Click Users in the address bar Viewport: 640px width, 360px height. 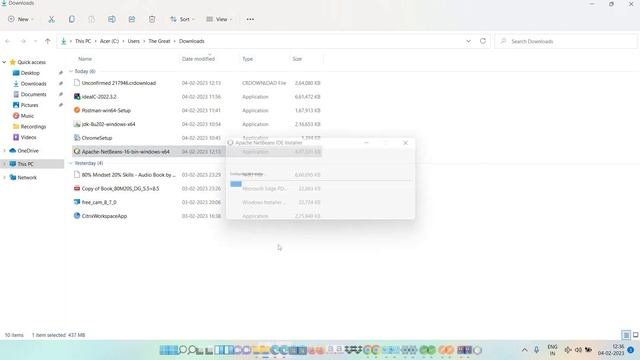[x=133, y=41]
